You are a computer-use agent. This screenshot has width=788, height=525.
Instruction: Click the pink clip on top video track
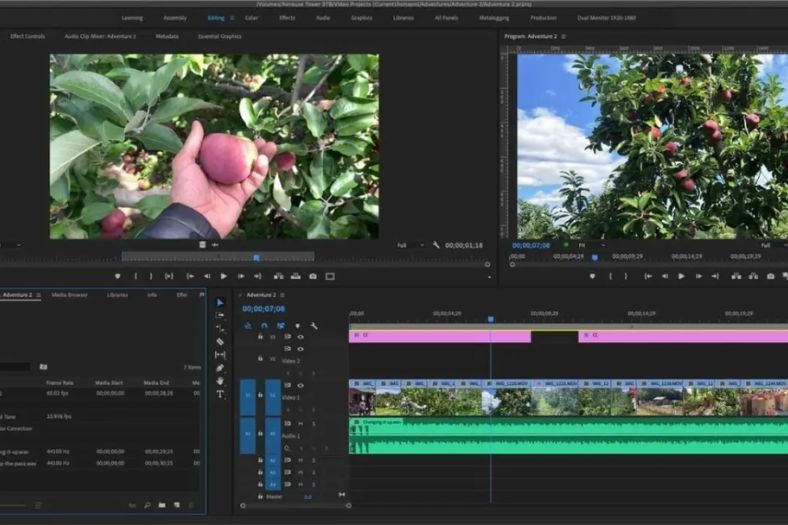pyautogui.click(x=440, y=337)
